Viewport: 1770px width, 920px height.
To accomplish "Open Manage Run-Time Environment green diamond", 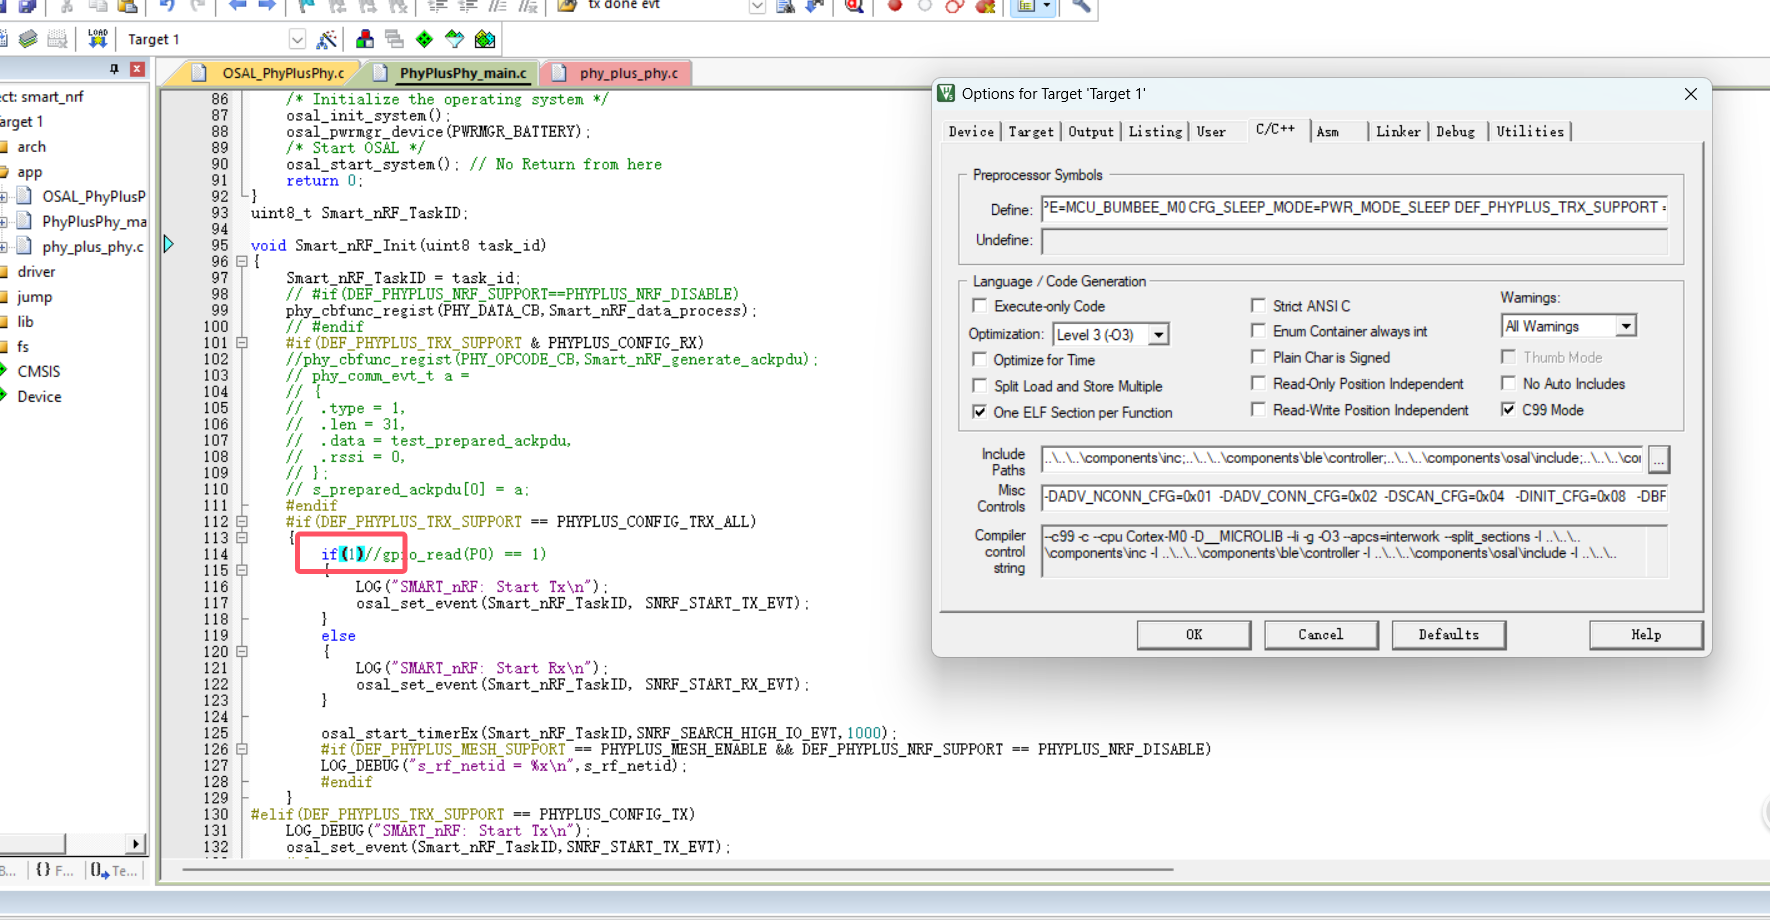I will point(425,39).
